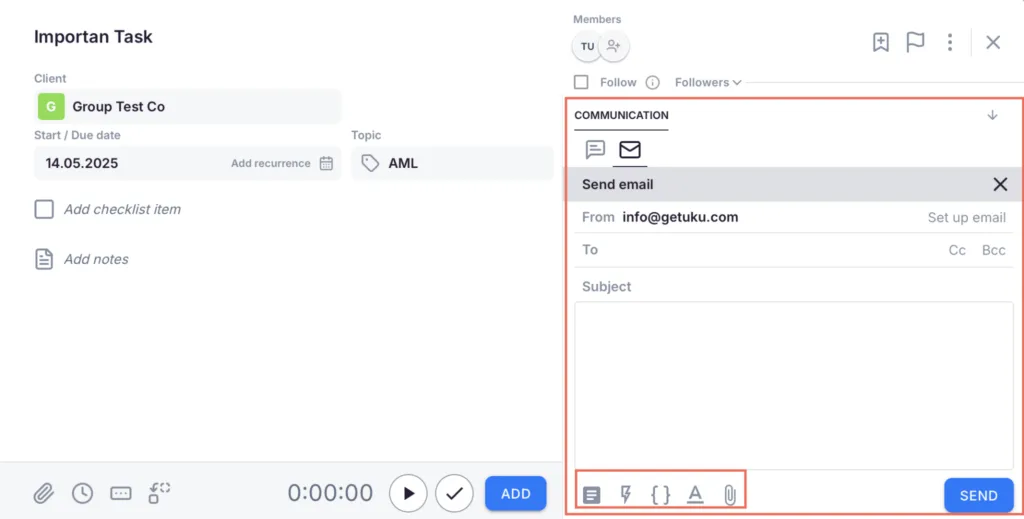The image size is (1024, 519).
Task: Click the Add recurrence link
Action: click(x=270, y=163)
